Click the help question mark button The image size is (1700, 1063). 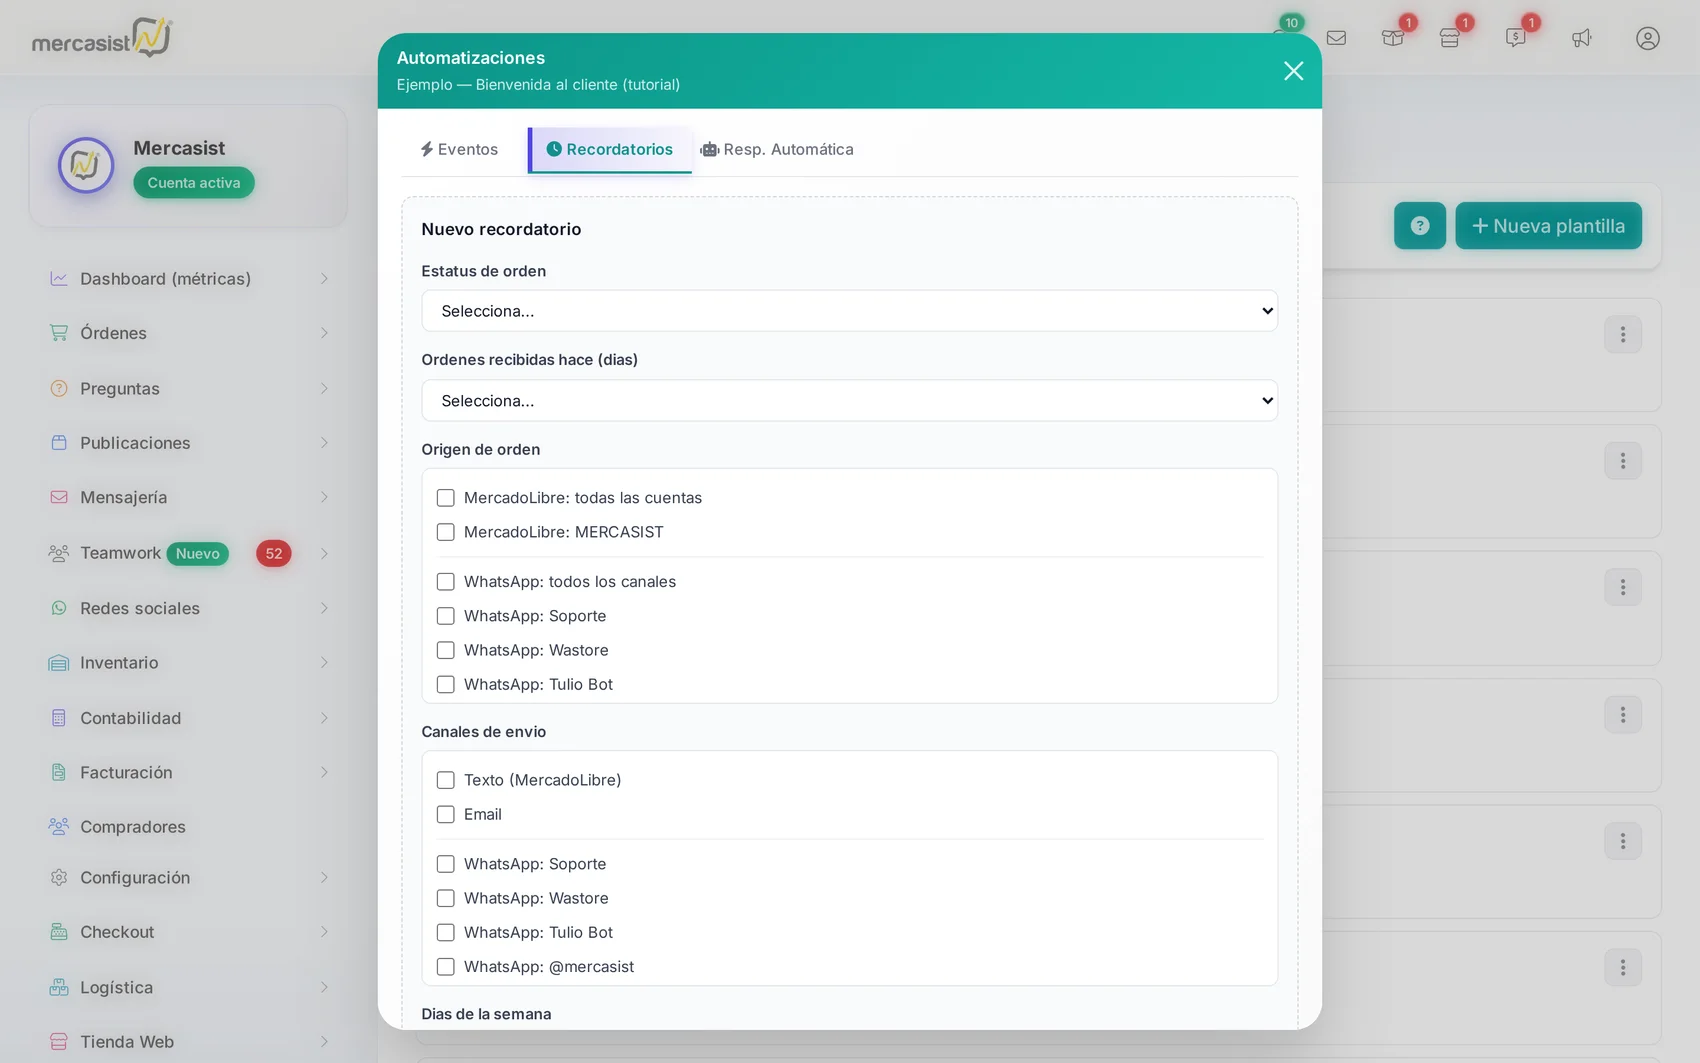(1419, 226)
